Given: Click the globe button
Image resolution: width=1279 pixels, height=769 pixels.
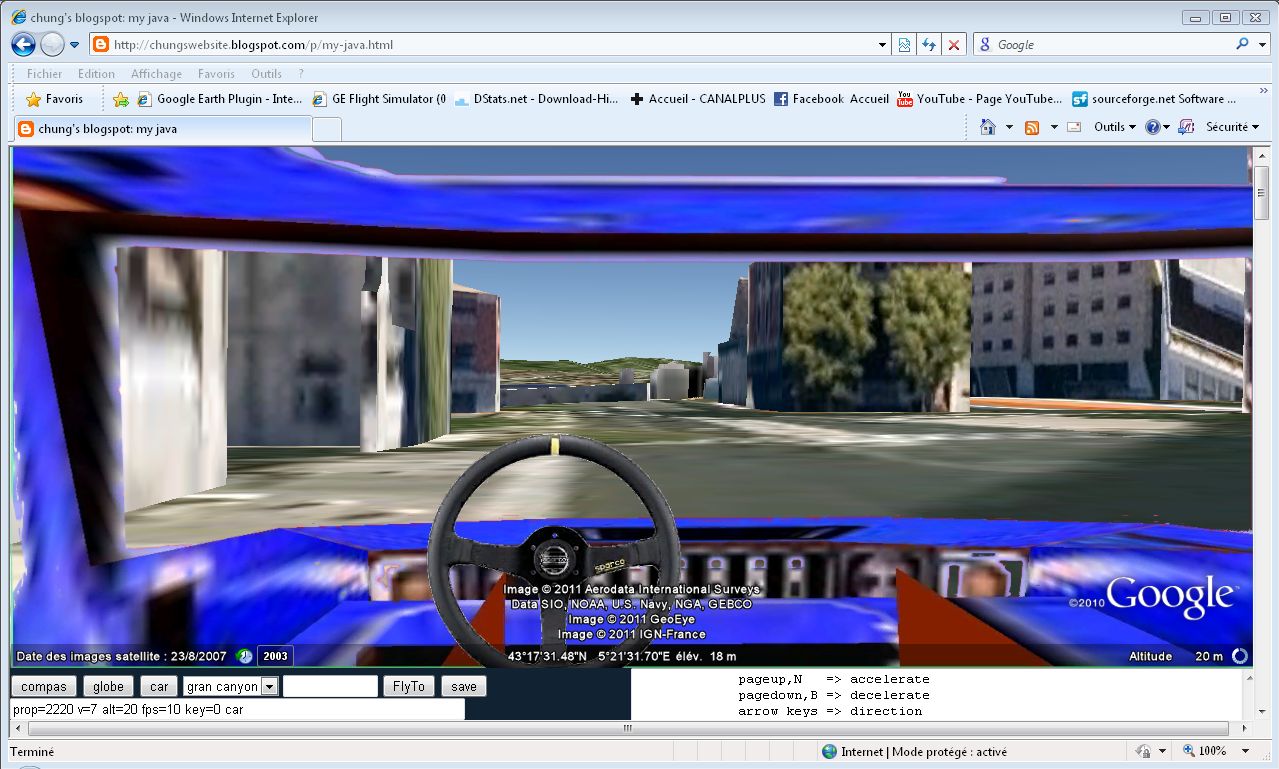Looking at the screenshot, I should pos(108,686).
